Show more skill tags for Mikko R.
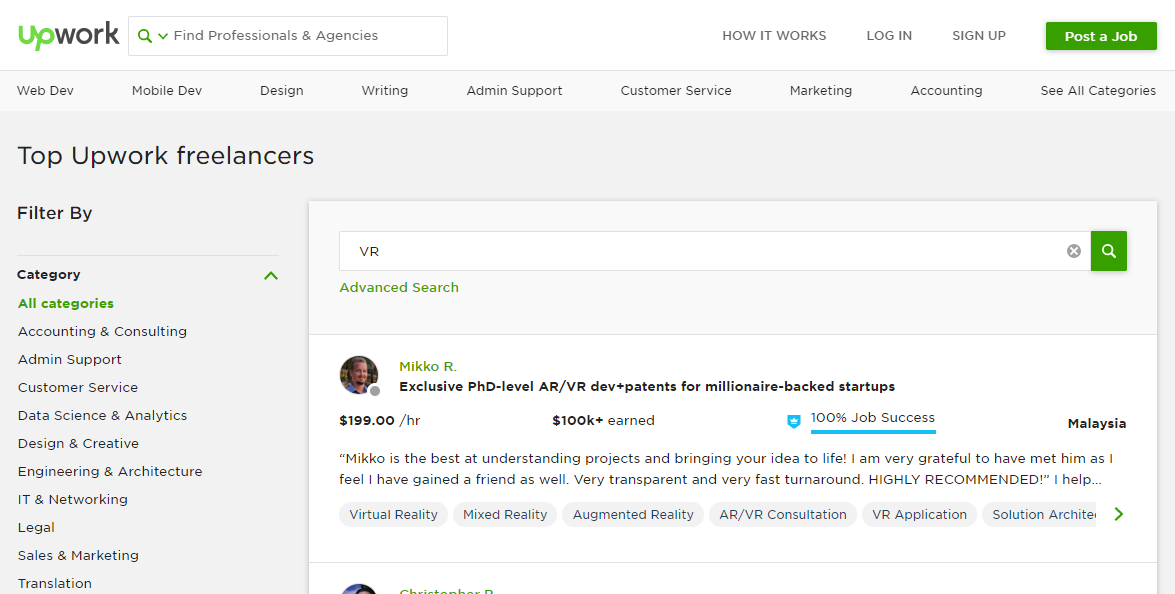Image resolution: width=1175 pixels, height=594 pixels. [1119, 514]
